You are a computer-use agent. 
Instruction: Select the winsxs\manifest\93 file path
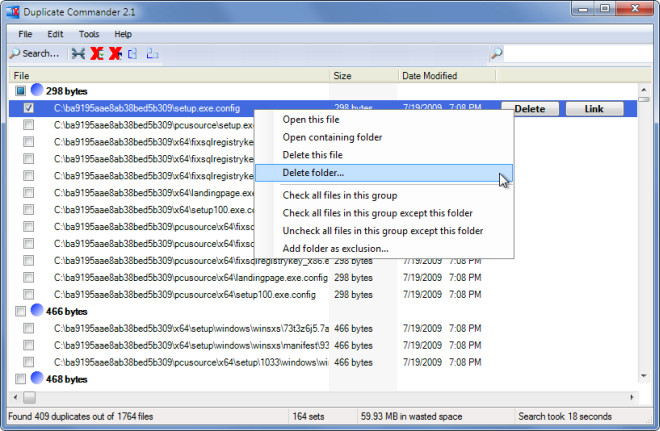[x=191, y=345]
